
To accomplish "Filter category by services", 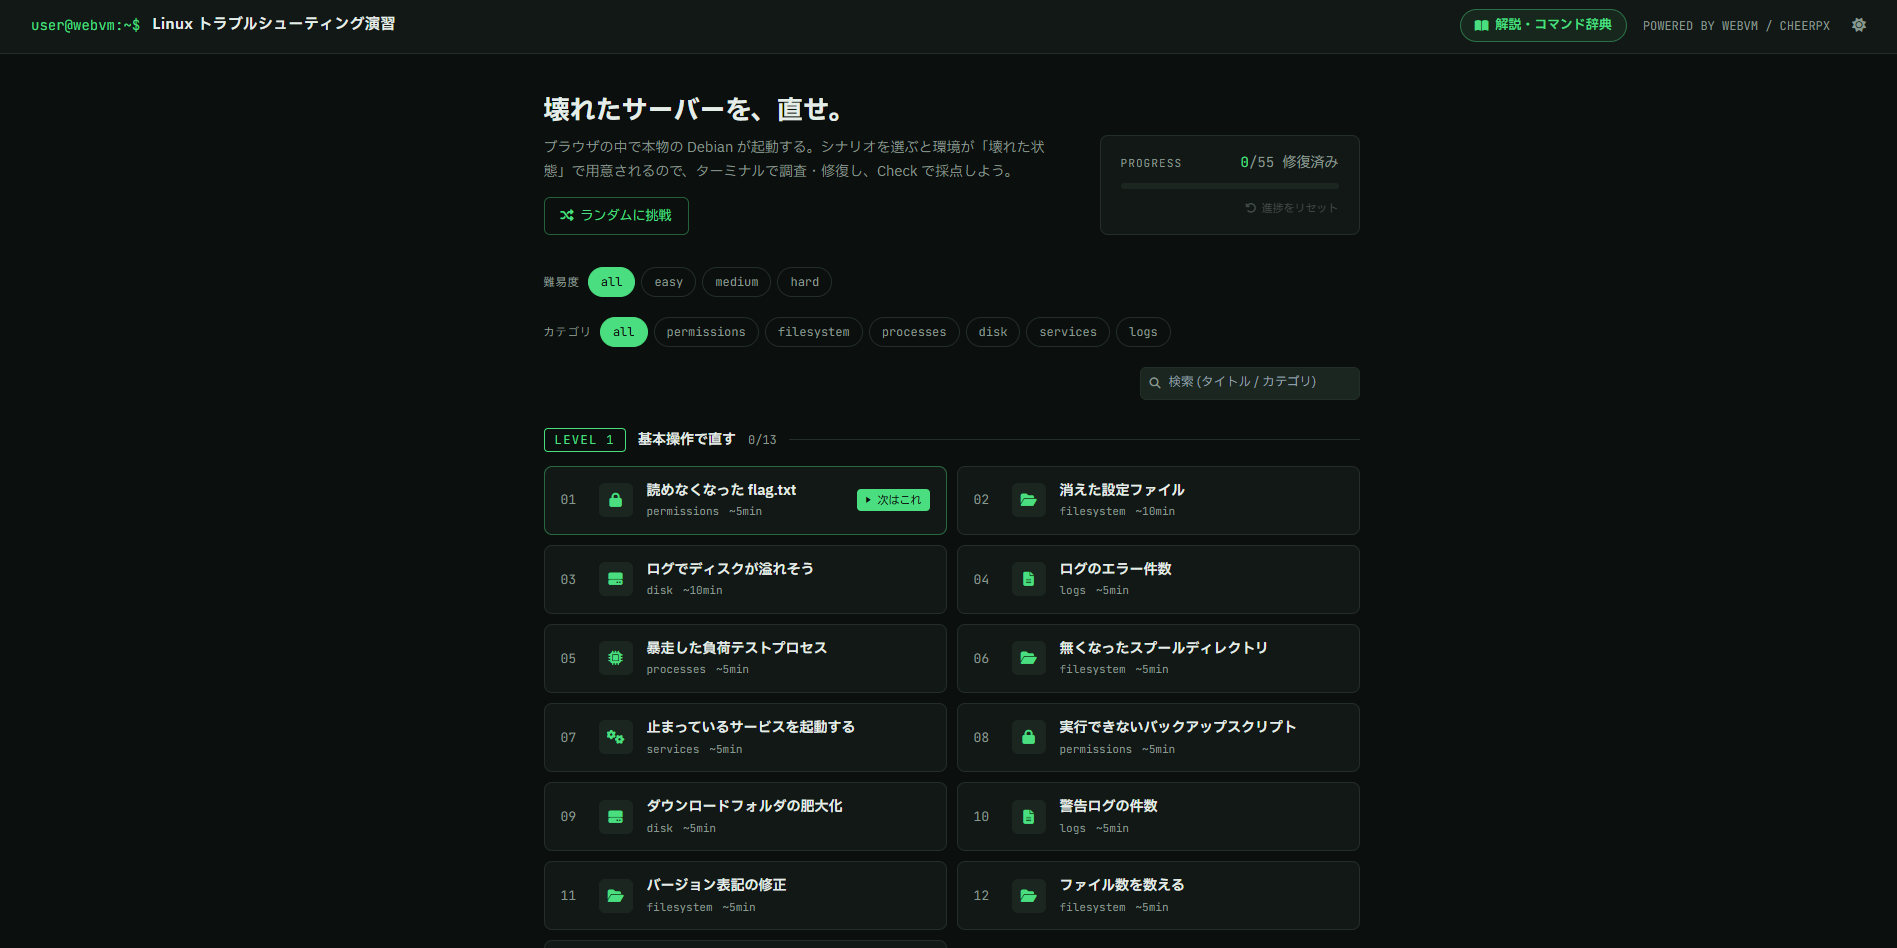I will pos(1067,332).
